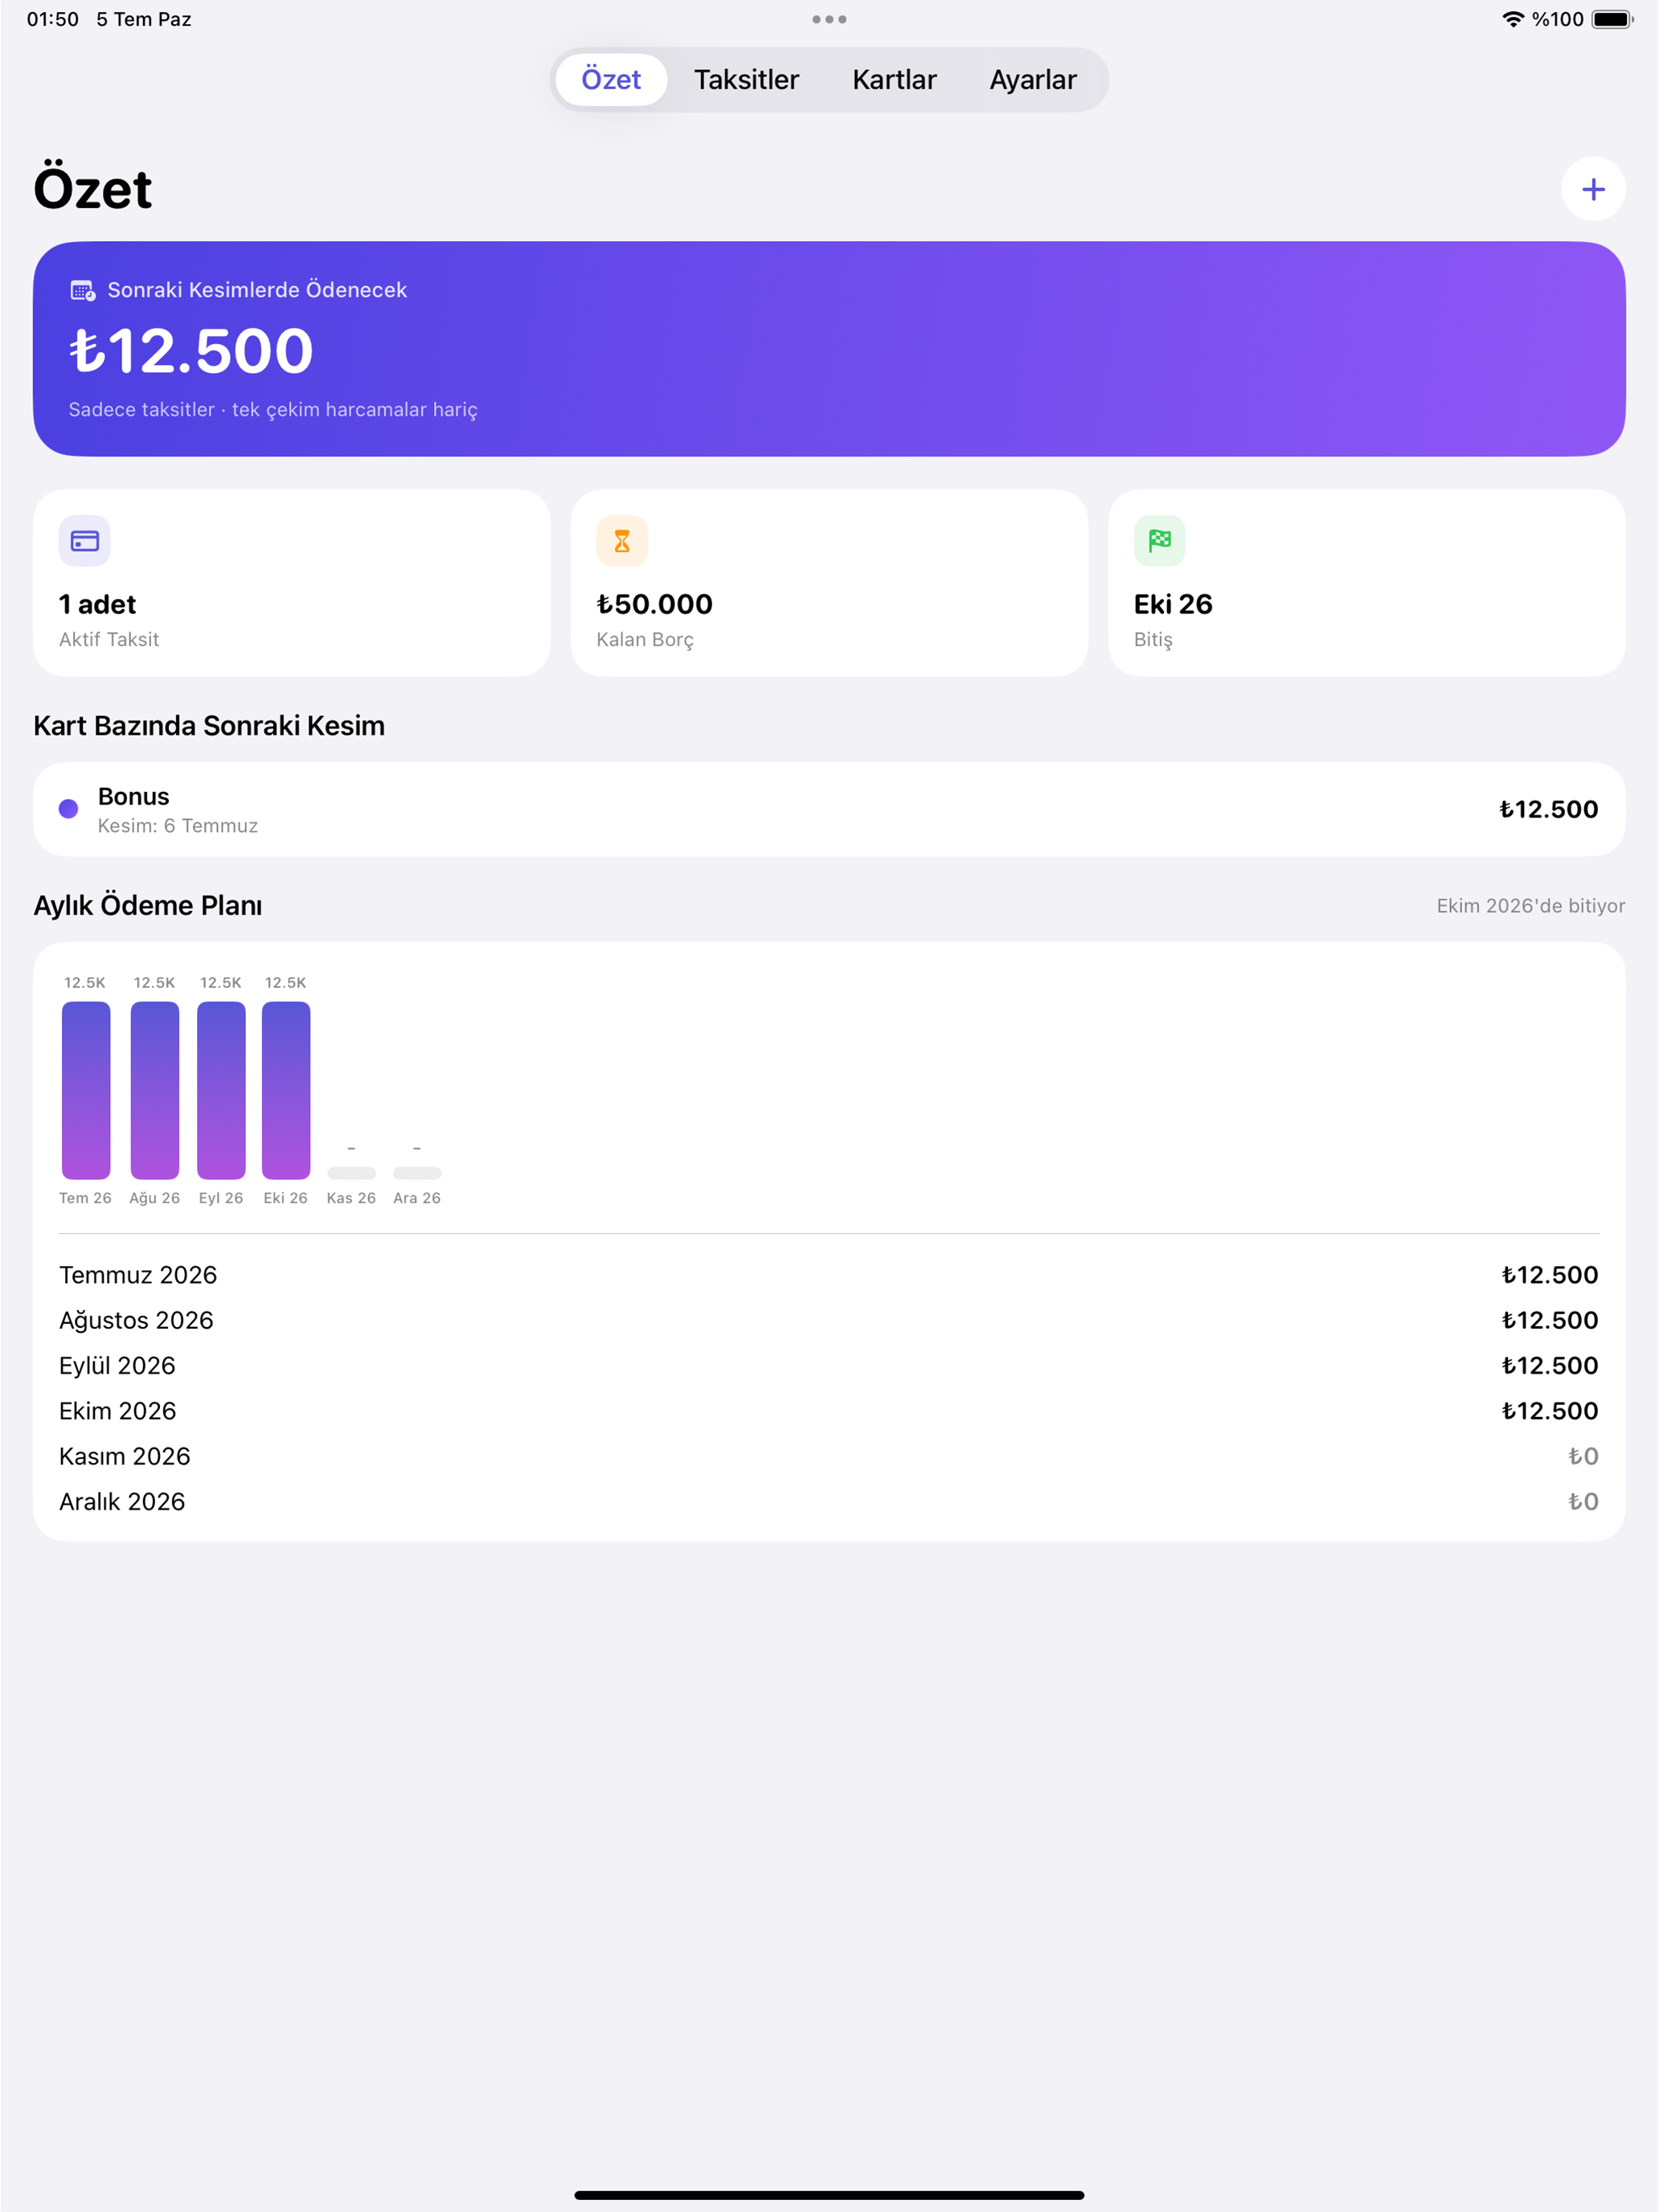The height and width of the screenshot is (2212, 1659).
Task: Tap the Eki 26 Bitiş card
Action: (1367, 583)
